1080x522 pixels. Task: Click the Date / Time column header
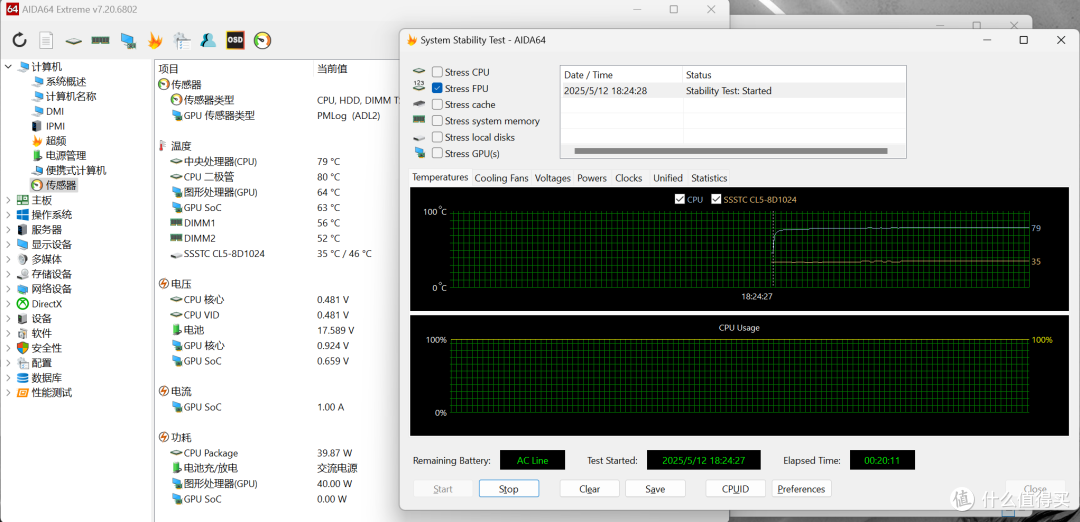tap(621, 74)
